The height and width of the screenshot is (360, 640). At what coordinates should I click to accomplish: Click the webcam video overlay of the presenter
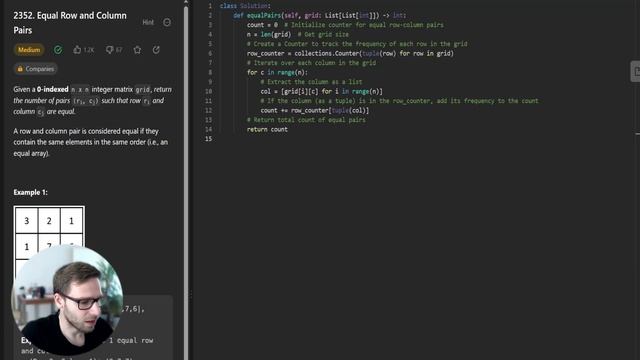67,300
